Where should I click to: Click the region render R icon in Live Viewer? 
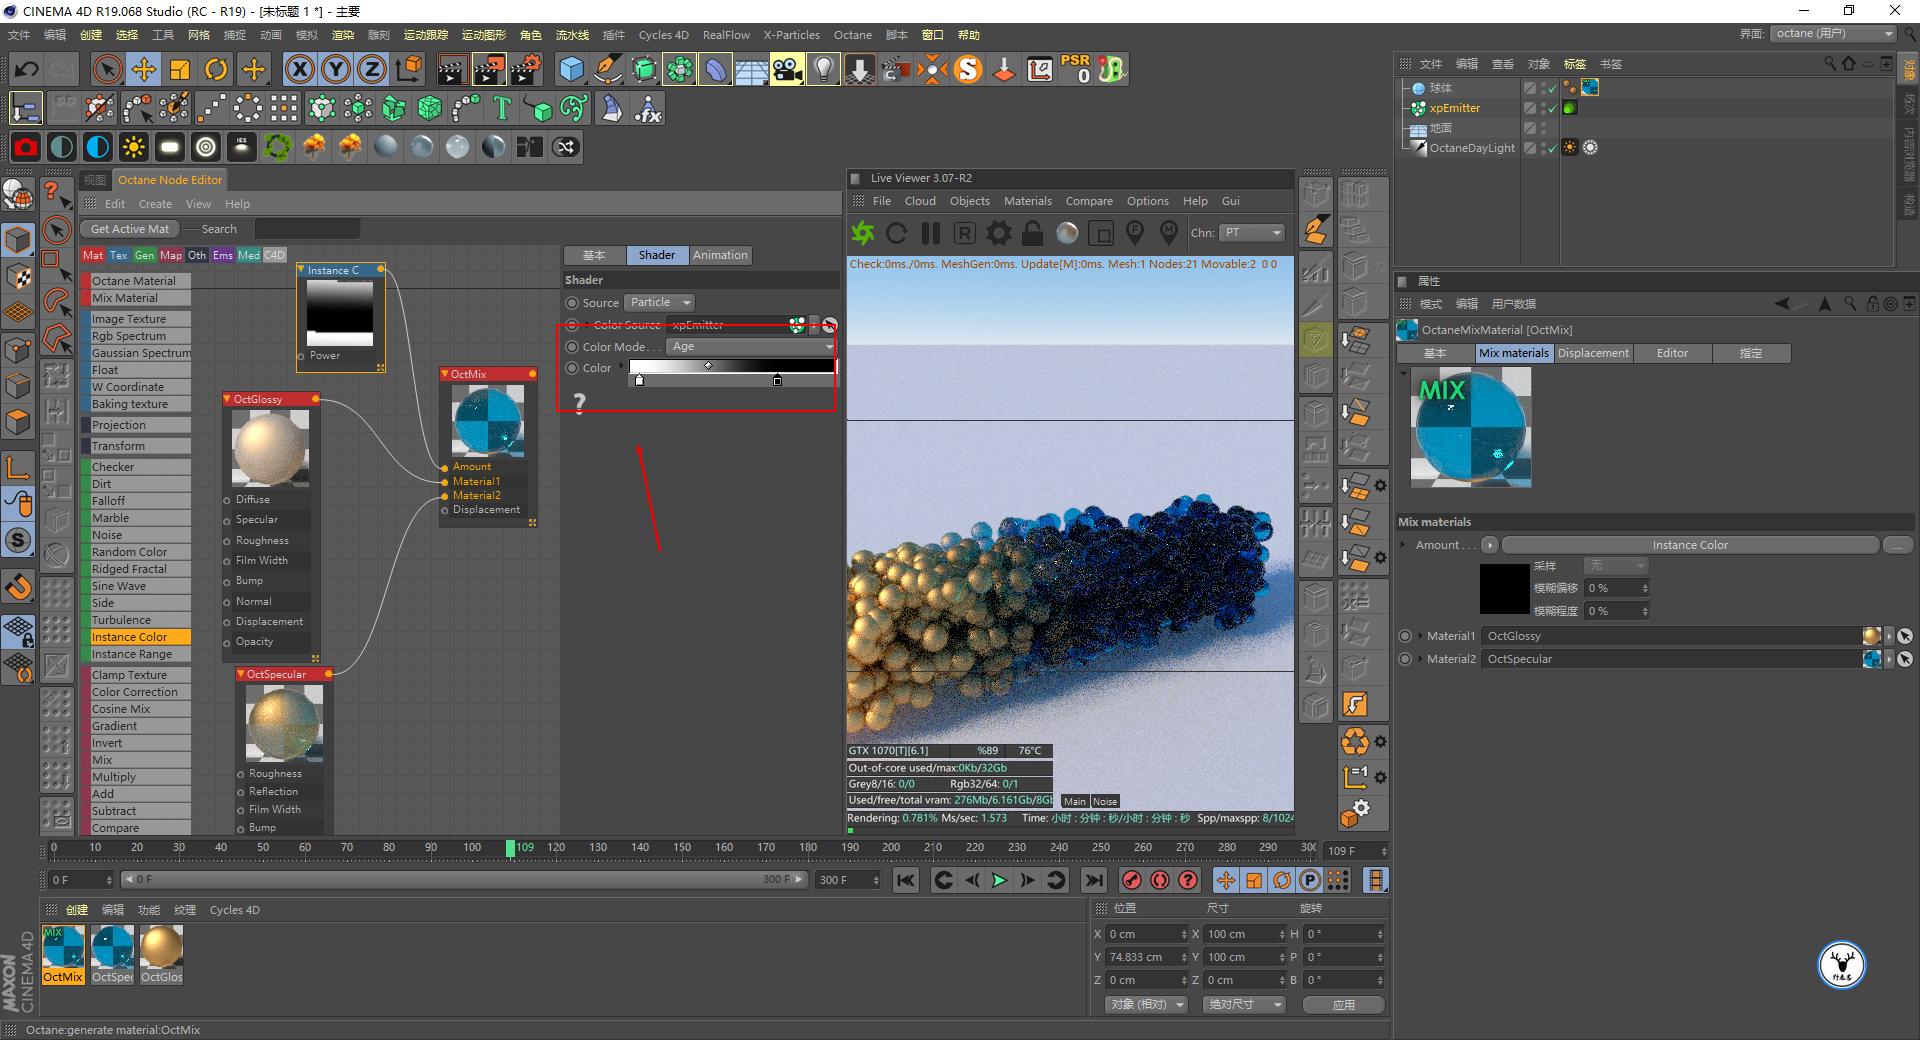(x=963, y=233)
